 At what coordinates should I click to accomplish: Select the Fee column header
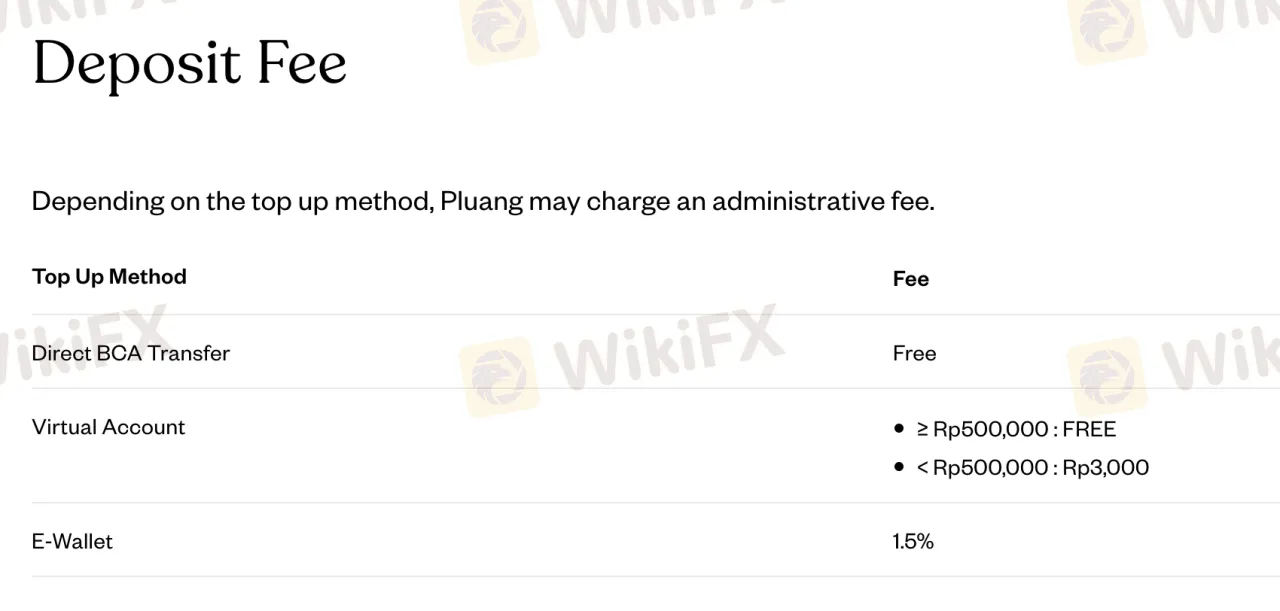910,279
